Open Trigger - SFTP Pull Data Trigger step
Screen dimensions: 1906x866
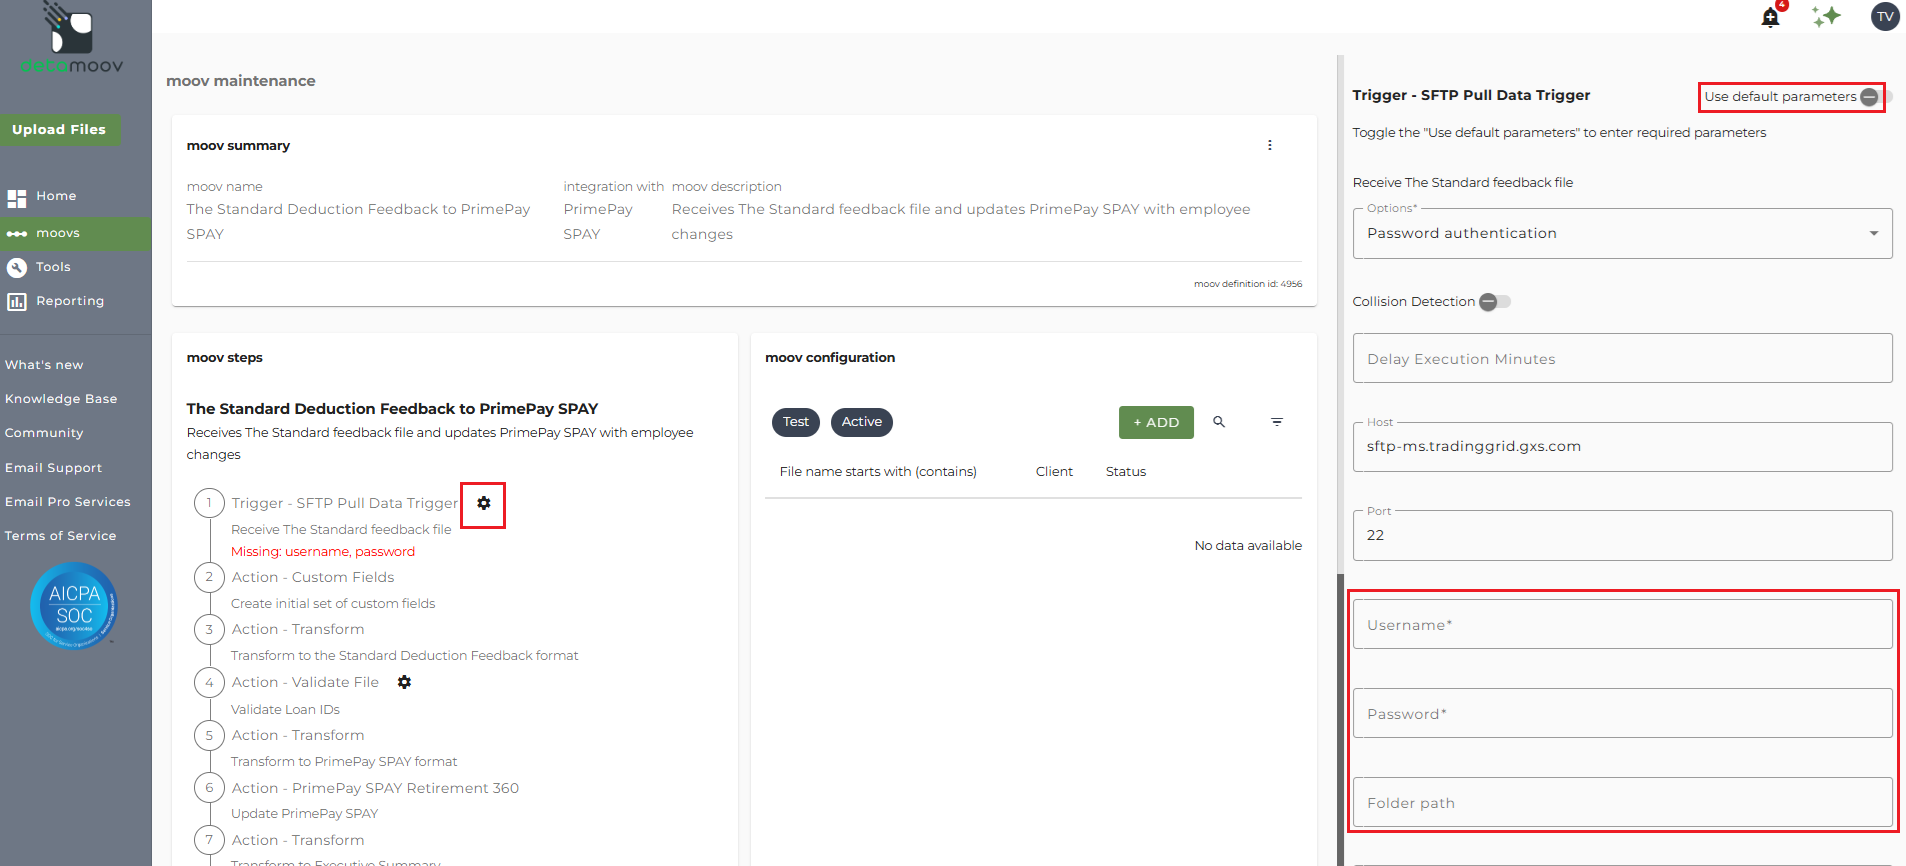[x=344, y=503]
